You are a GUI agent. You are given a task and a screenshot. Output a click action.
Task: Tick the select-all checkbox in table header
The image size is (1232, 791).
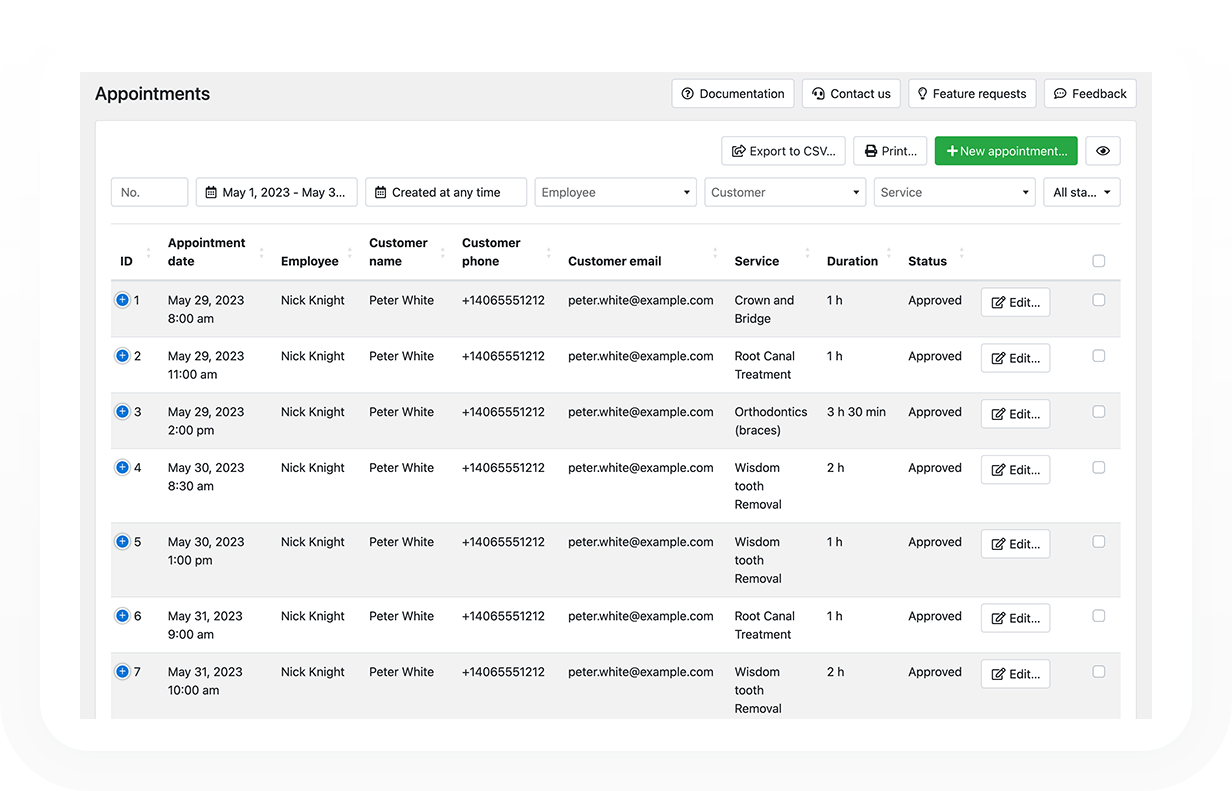pyautogui.click(x=1099, y=261)
